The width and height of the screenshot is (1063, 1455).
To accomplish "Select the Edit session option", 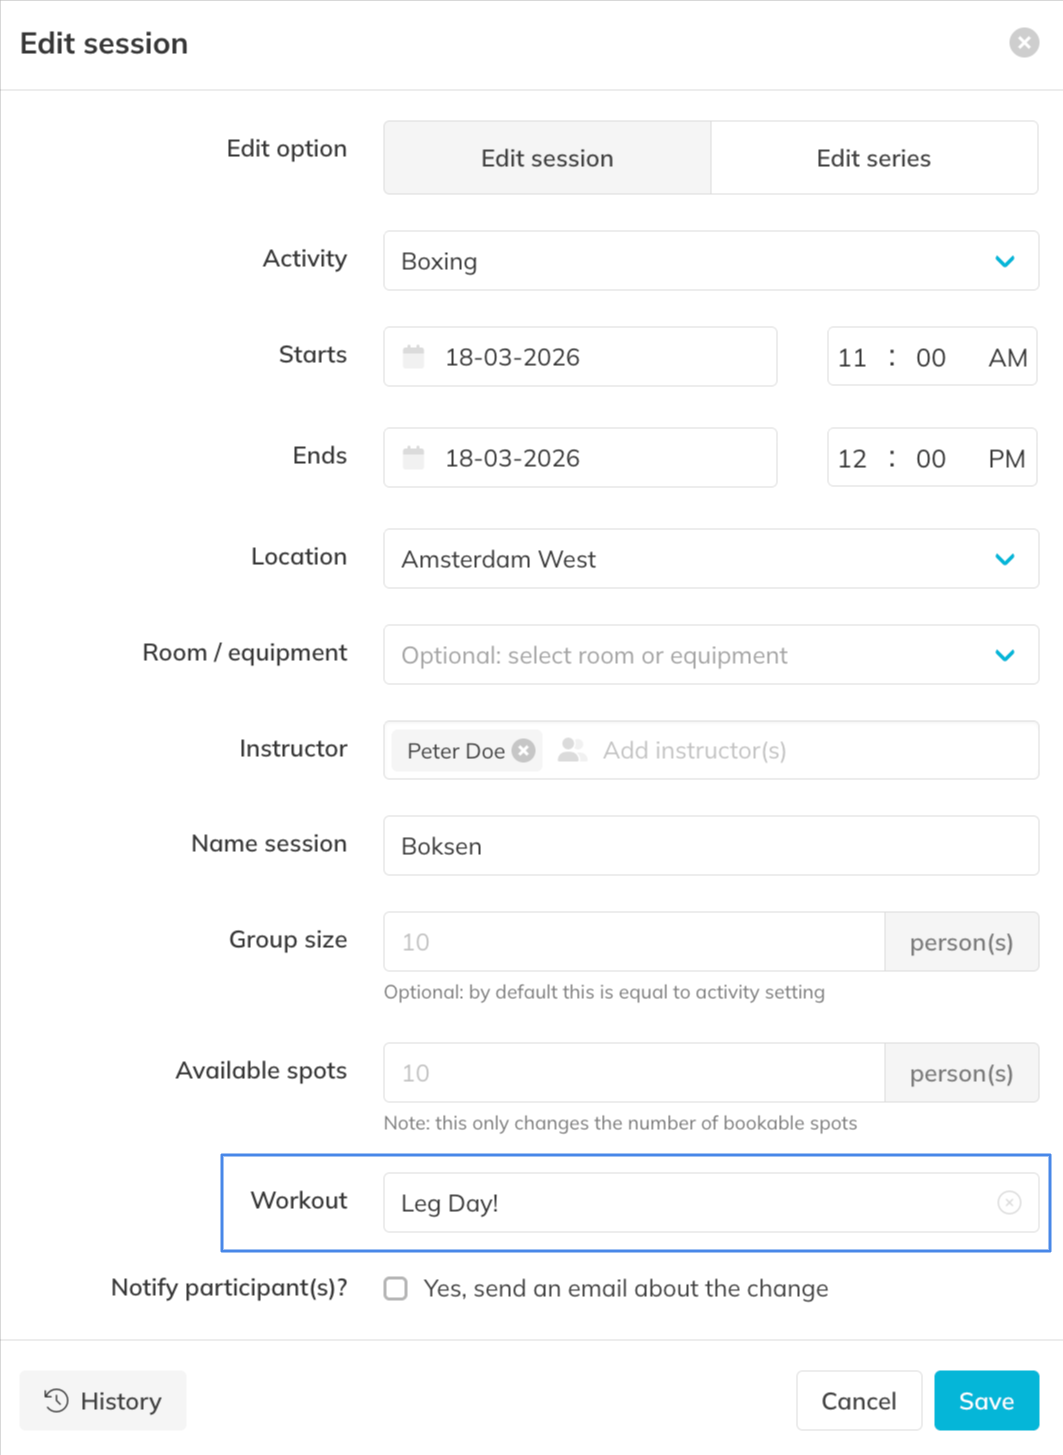I will click(x=547, y=158).
